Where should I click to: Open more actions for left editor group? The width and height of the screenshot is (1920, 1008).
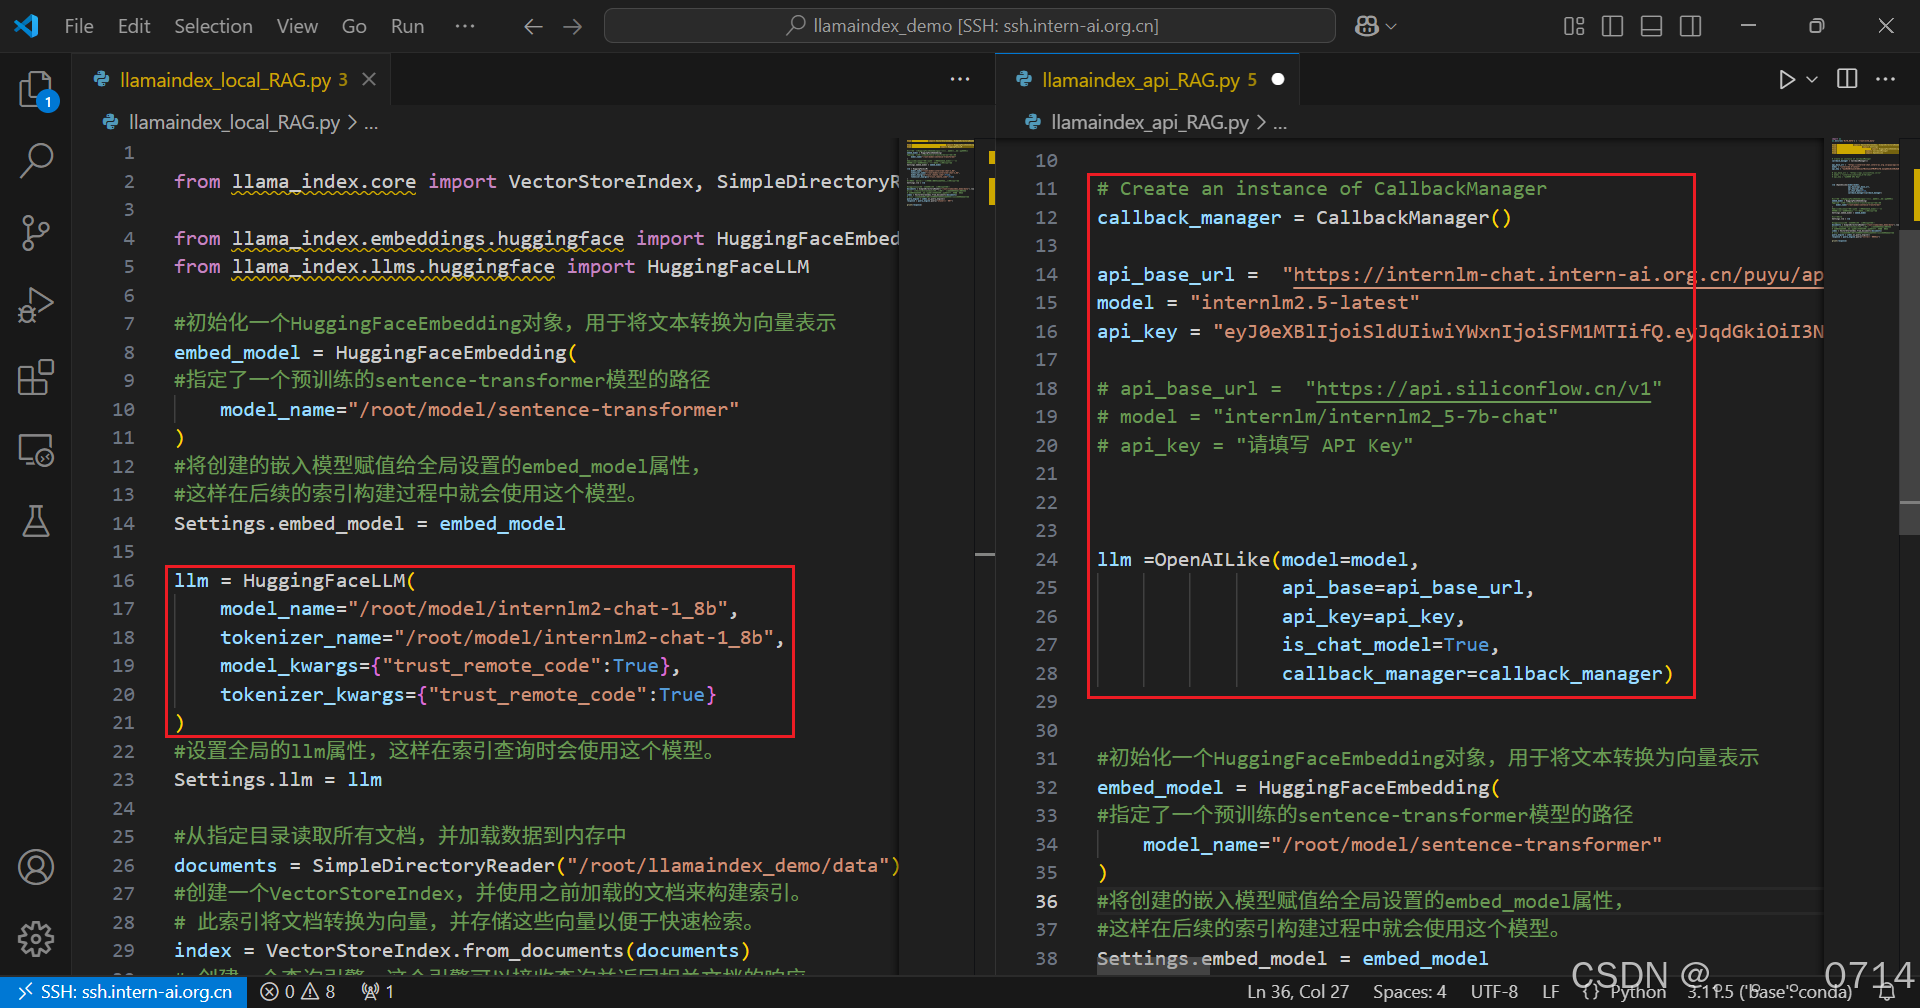pyautogui.click(x=960, y=79)
